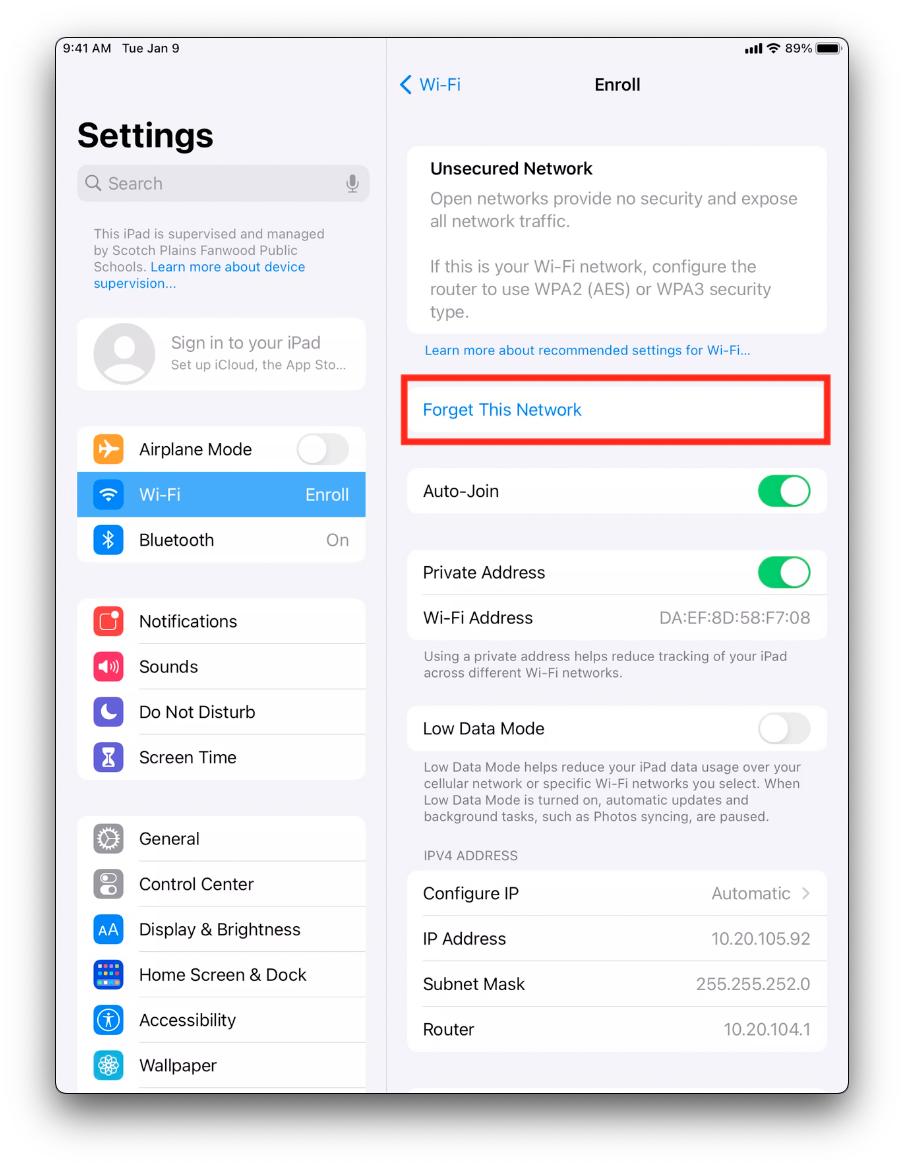Click the blue Bluetooth icon

tap(109, 540)
